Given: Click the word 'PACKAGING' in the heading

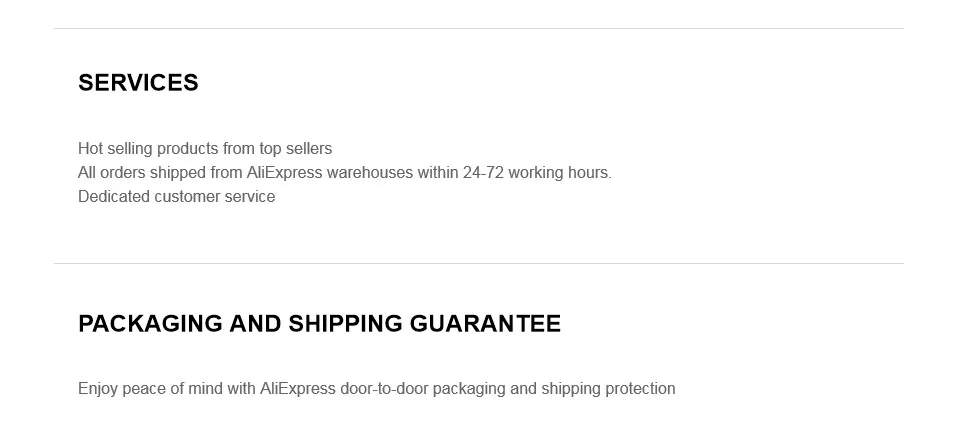Looking at the screenshot, I should [x=150, y=323].
